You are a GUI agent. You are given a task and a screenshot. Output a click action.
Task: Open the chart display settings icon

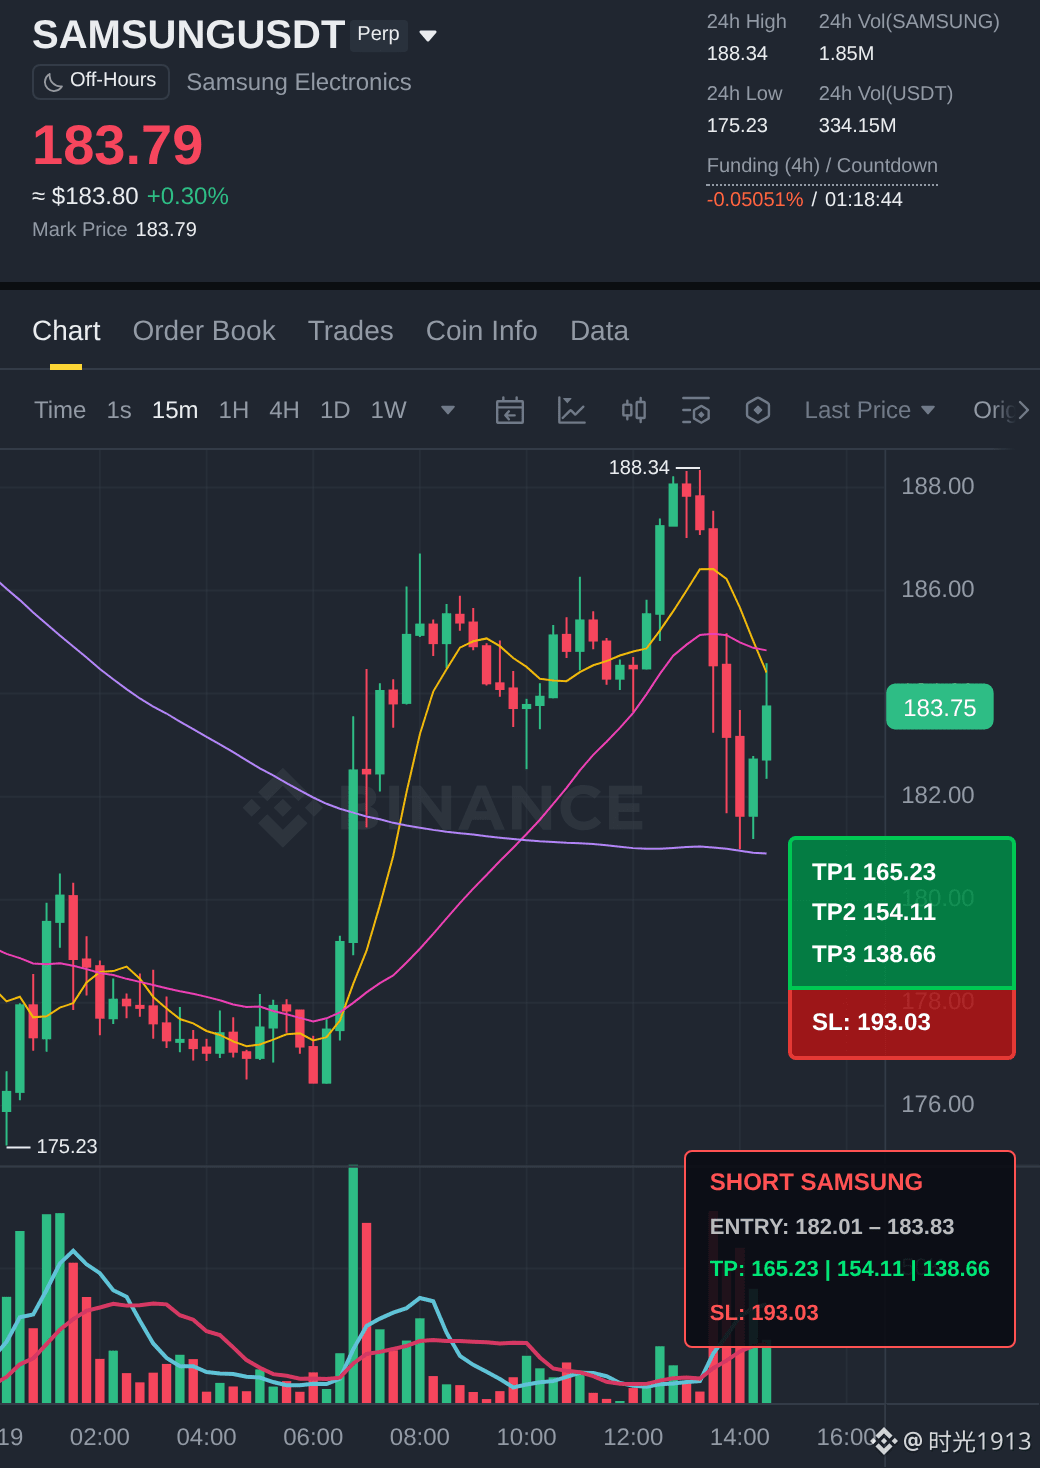tap(696, 410)
